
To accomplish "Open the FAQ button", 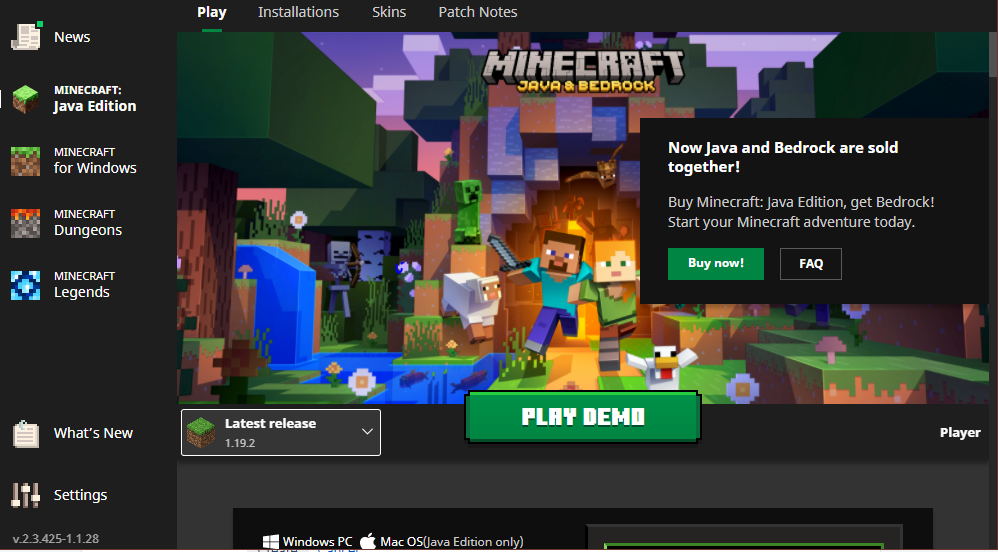I will [811, 264].
